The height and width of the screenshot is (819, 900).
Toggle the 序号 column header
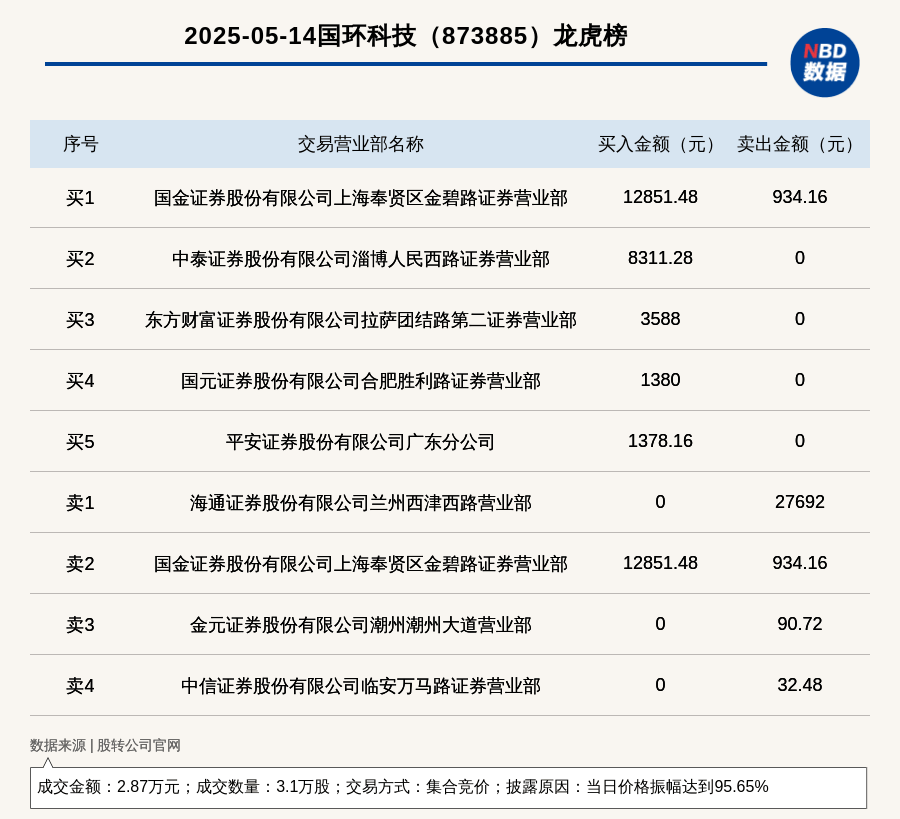point(83,144)
